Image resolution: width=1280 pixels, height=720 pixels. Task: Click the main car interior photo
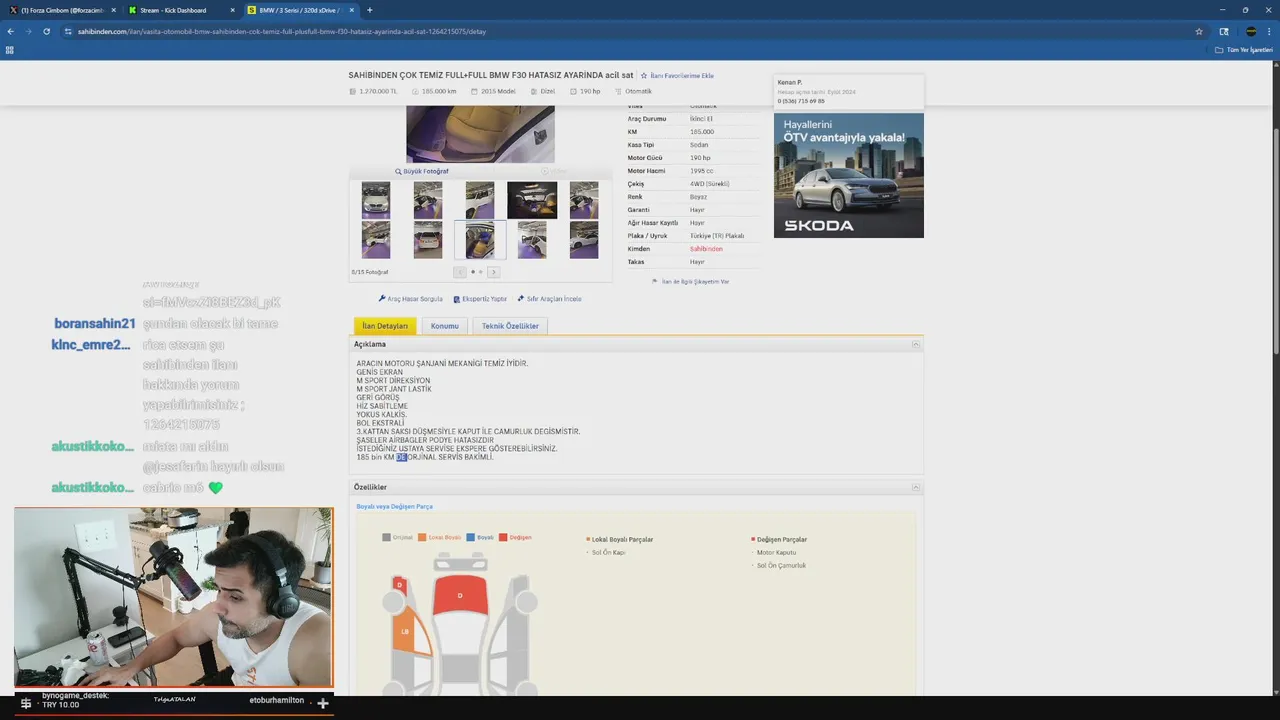coord(480,134)
